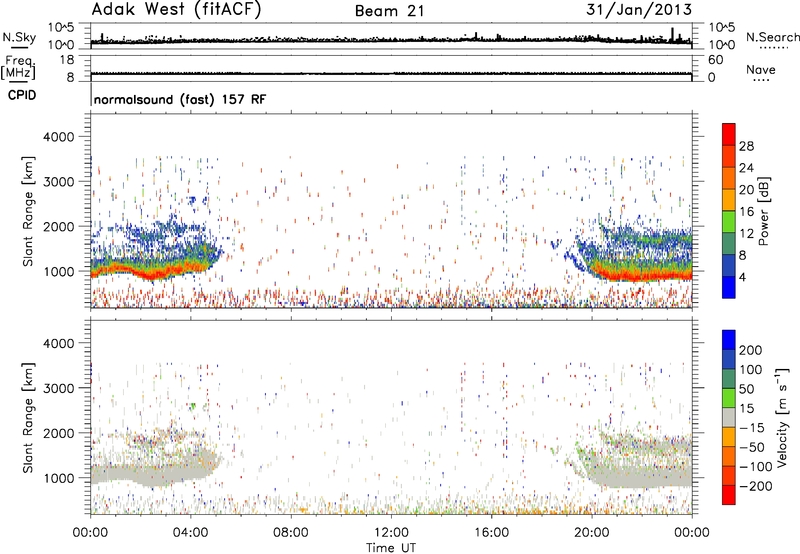This screenshot has height=554, width=800.
Task: Select the 'N.Sky' legend label
Action: pos(19,37)
